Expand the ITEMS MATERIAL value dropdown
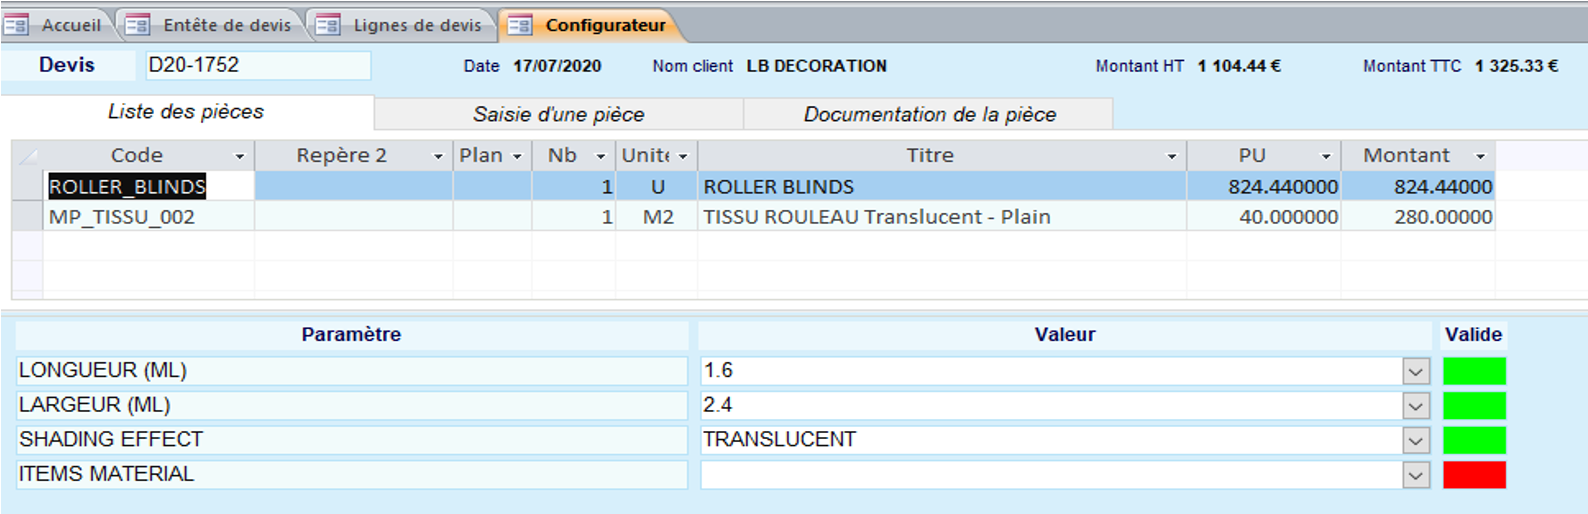This screenshot has height=514, width=1588. [x=1415, y=475]
